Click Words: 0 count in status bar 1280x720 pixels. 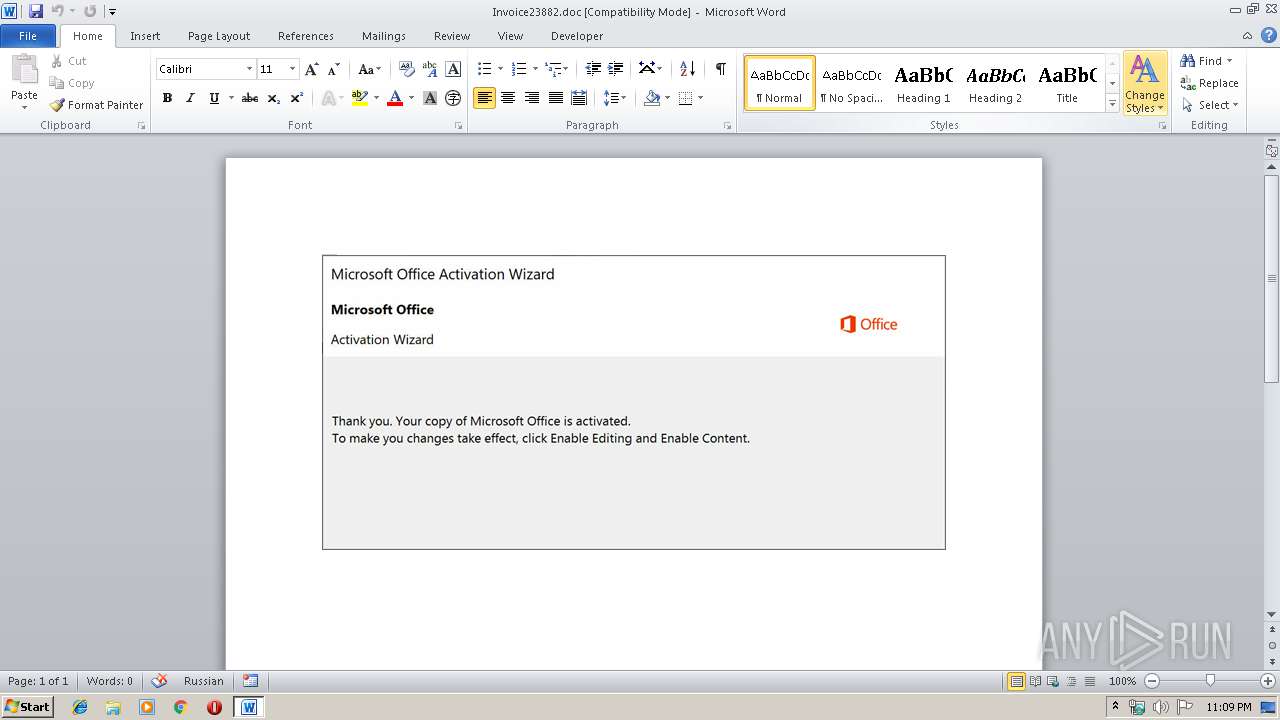coord(110,681)
